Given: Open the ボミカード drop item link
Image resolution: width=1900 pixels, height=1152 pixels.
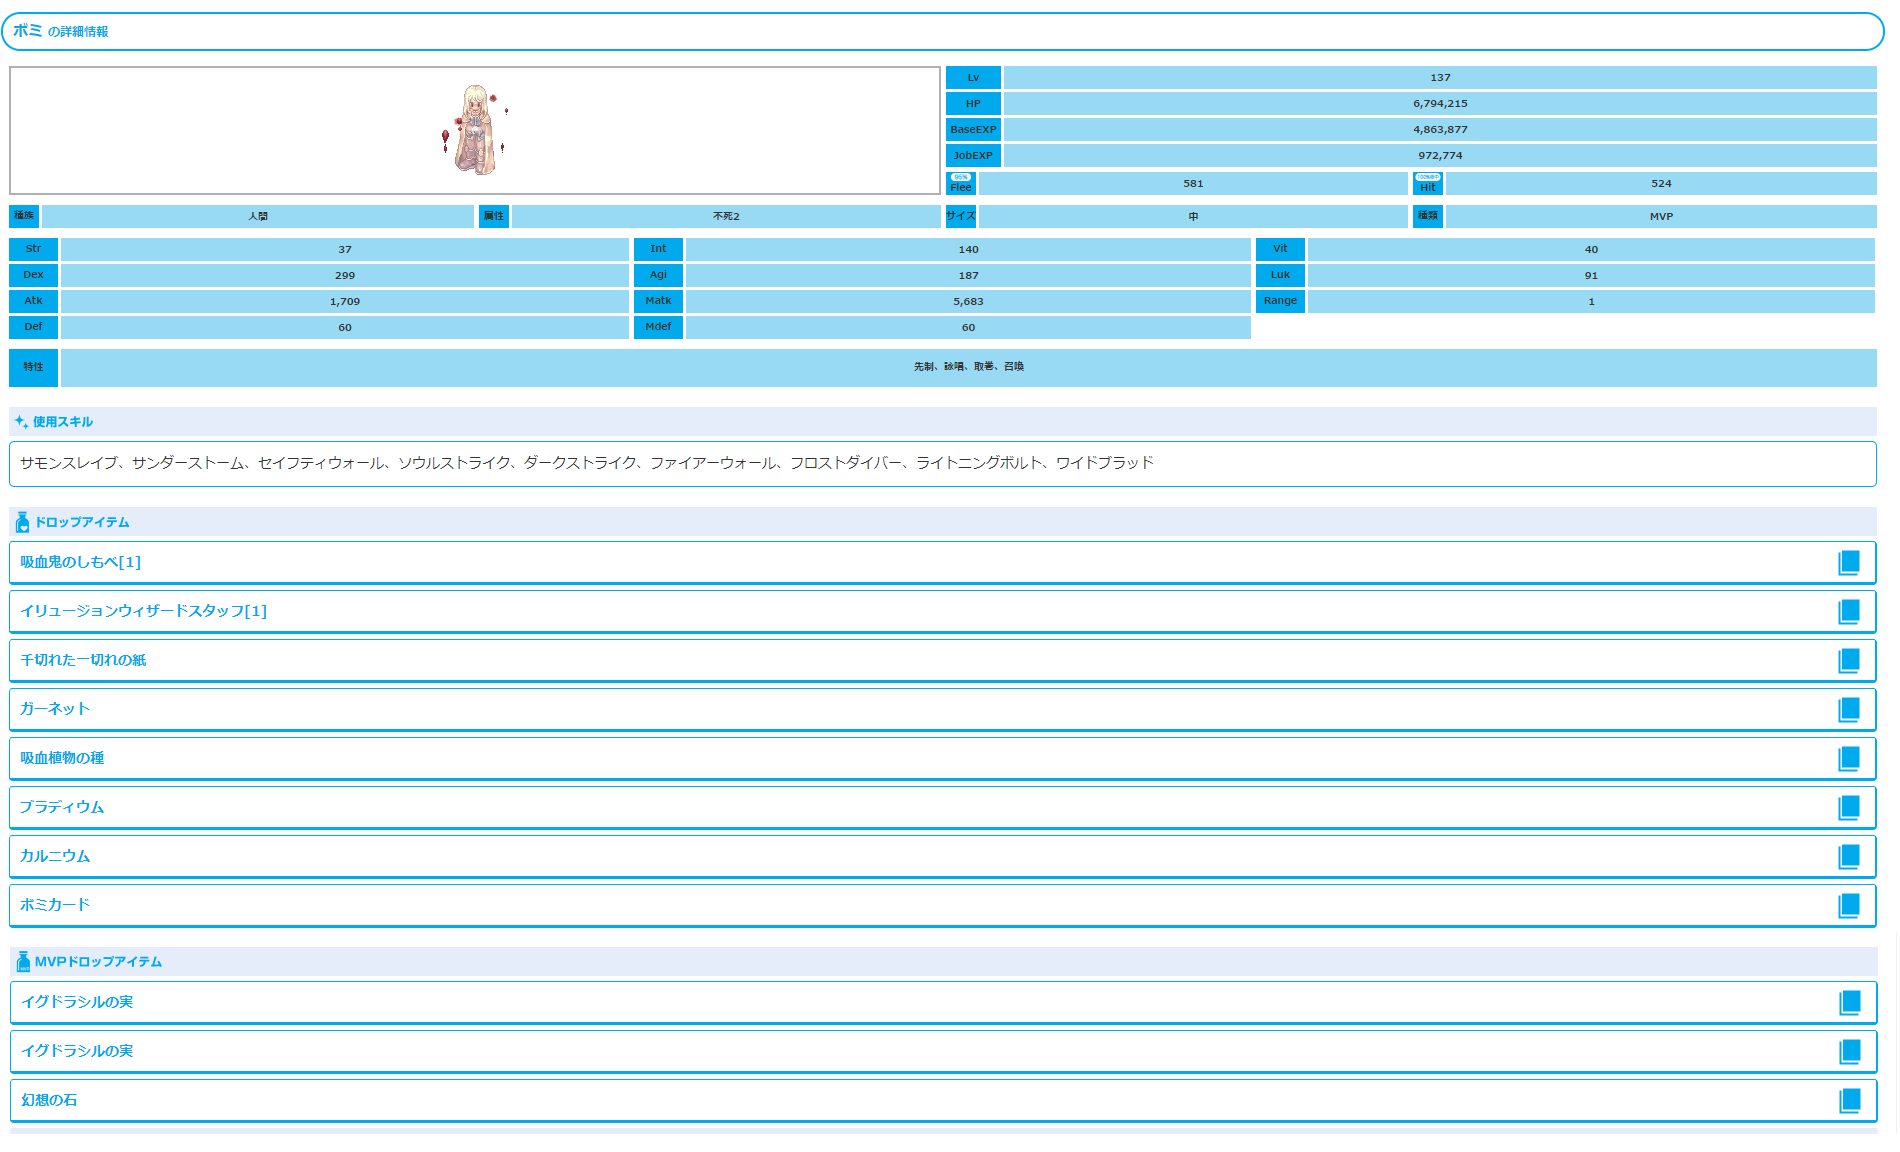Looking at the screenshot, I should pyautogui.click(x=55, y=905).
